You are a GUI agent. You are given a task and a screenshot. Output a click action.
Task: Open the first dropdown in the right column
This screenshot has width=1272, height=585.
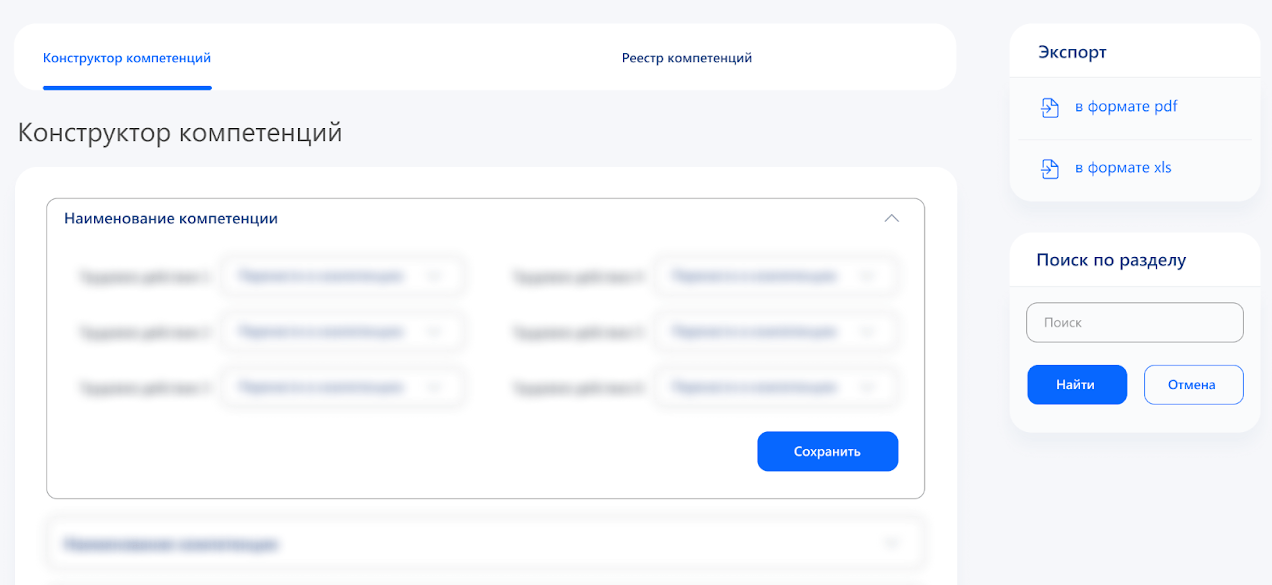pyautogui.click(x=775, y=276)
